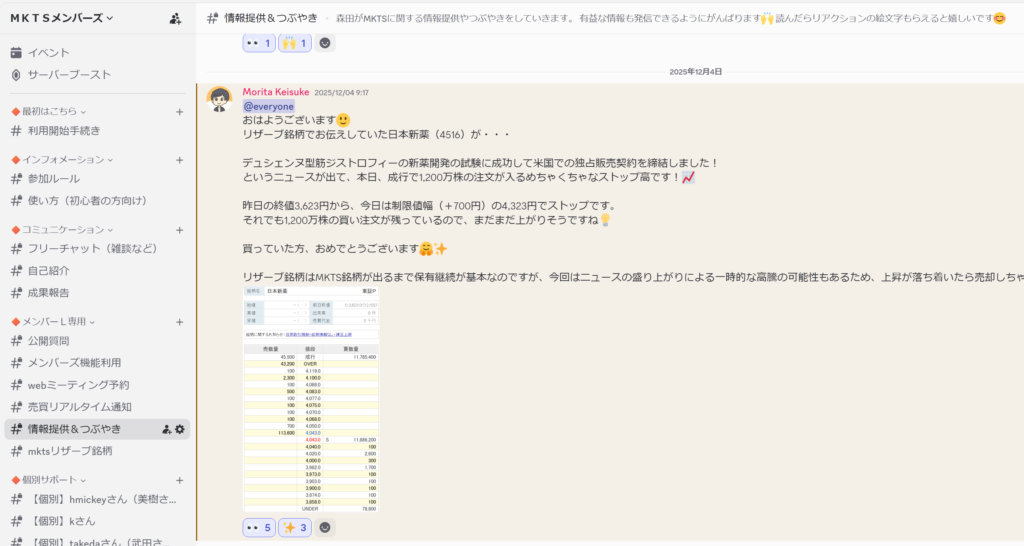
Task: Toggle the eyes reaction with count 5
Action: coord(259,527)
